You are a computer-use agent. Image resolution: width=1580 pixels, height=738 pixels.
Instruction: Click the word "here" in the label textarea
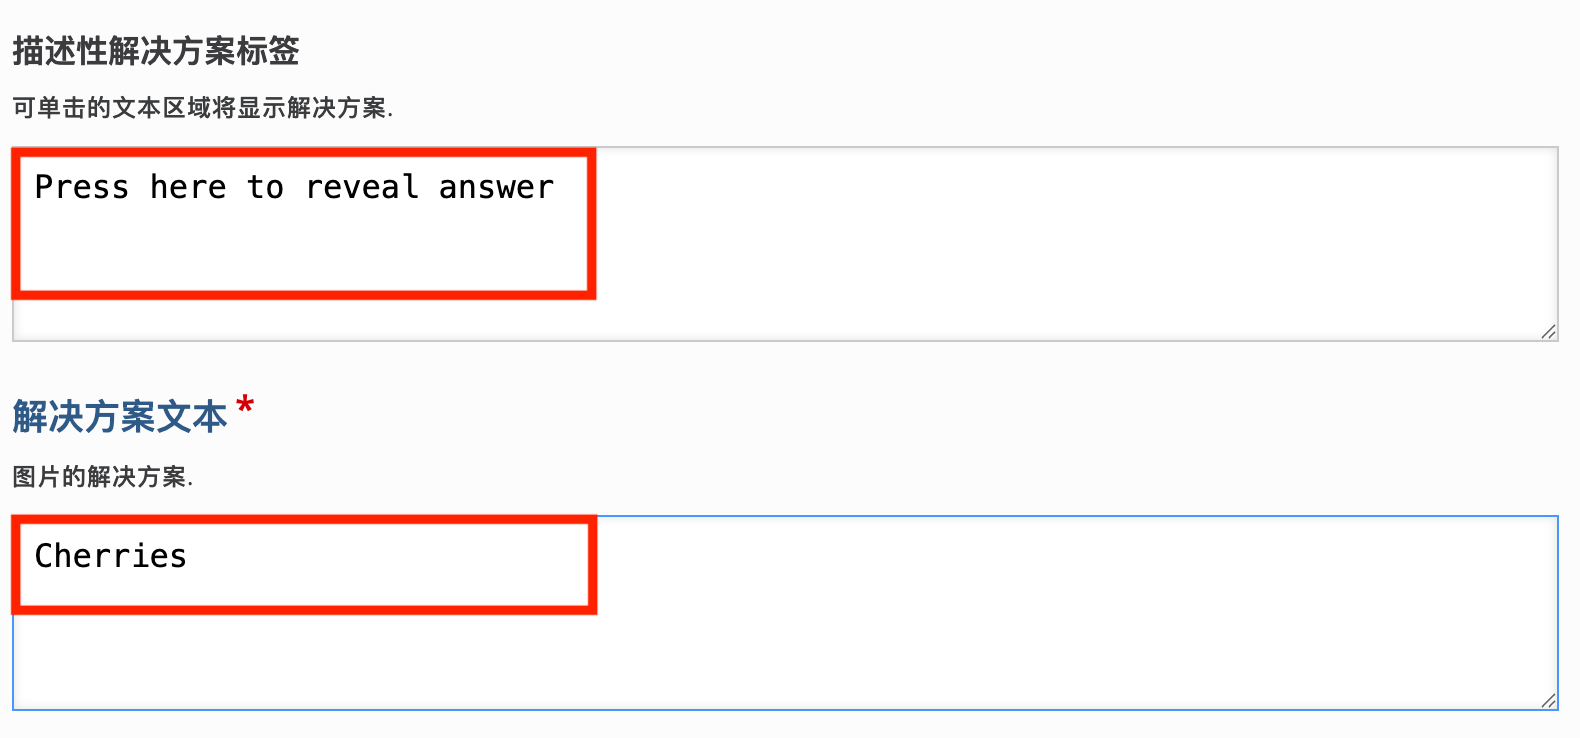188,187
